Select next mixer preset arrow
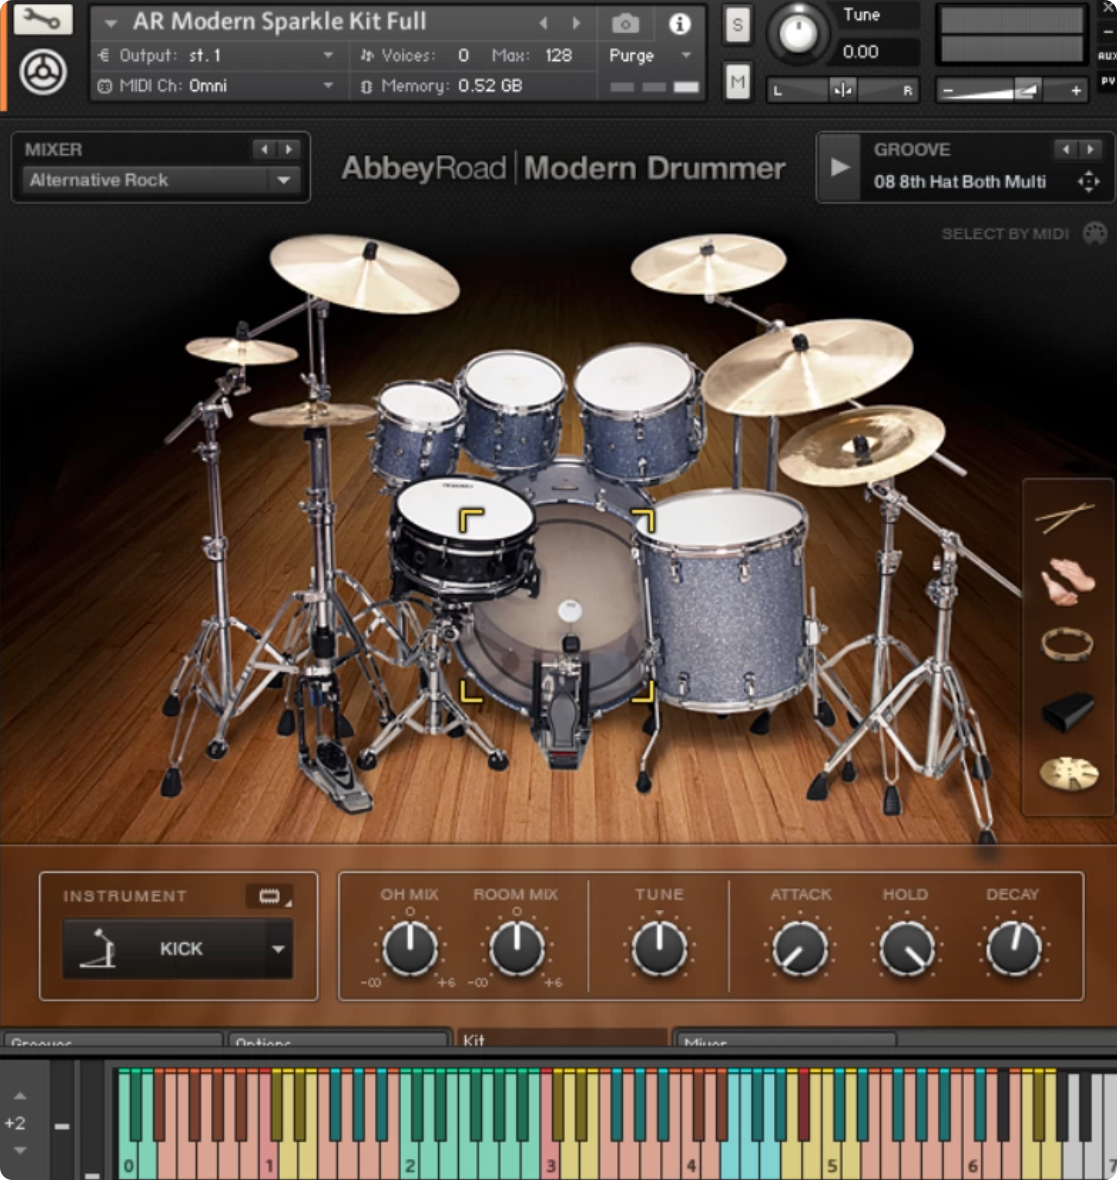The height and width of the screenshot is (1180, 1117). point(288,149)
